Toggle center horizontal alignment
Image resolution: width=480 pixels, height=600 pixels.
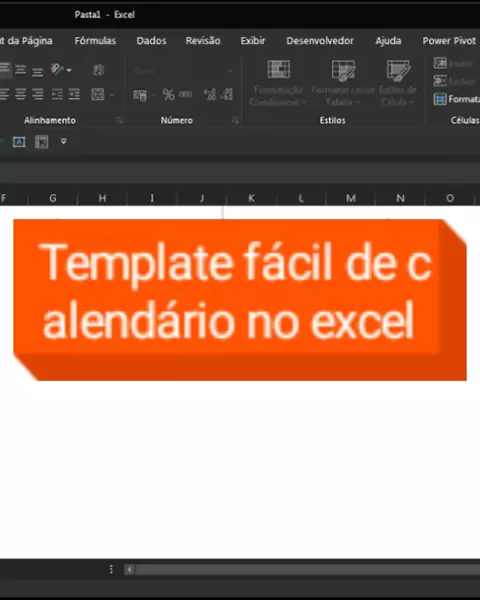pos(21,94)
